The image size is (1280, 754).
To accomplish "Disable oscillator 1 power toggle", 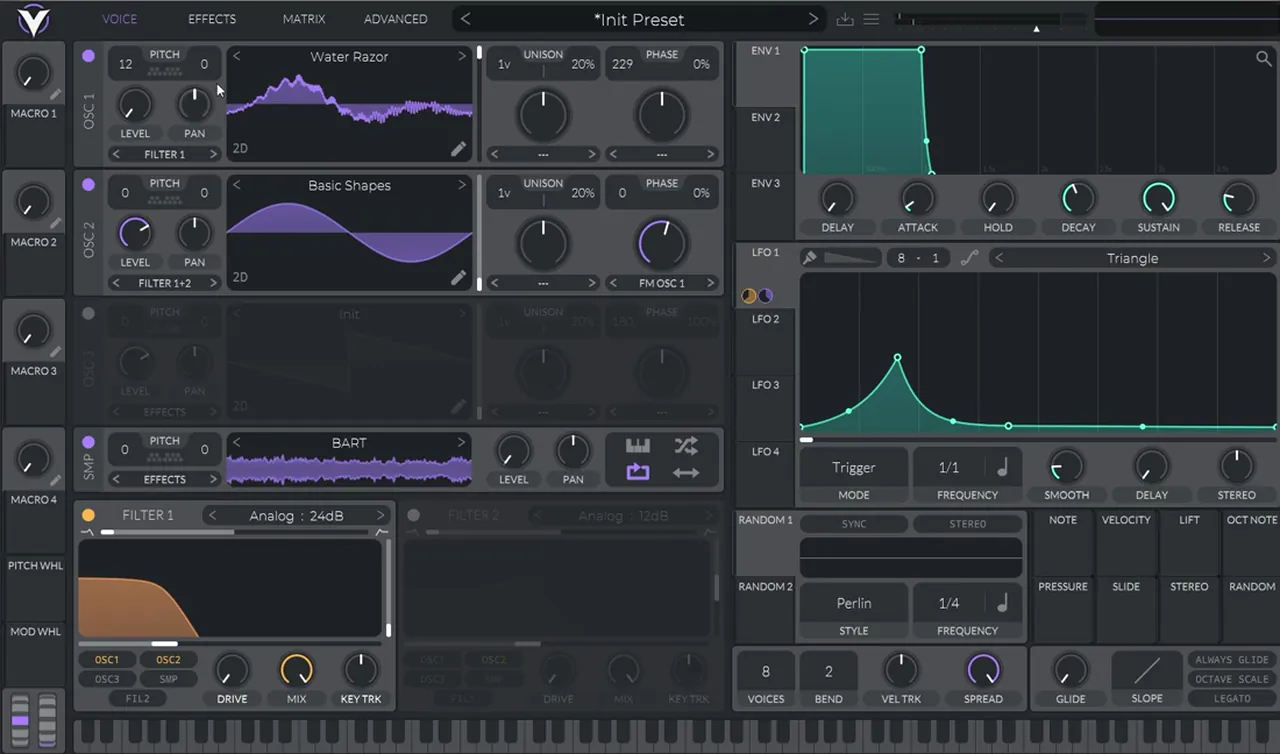I will [88, 56].
